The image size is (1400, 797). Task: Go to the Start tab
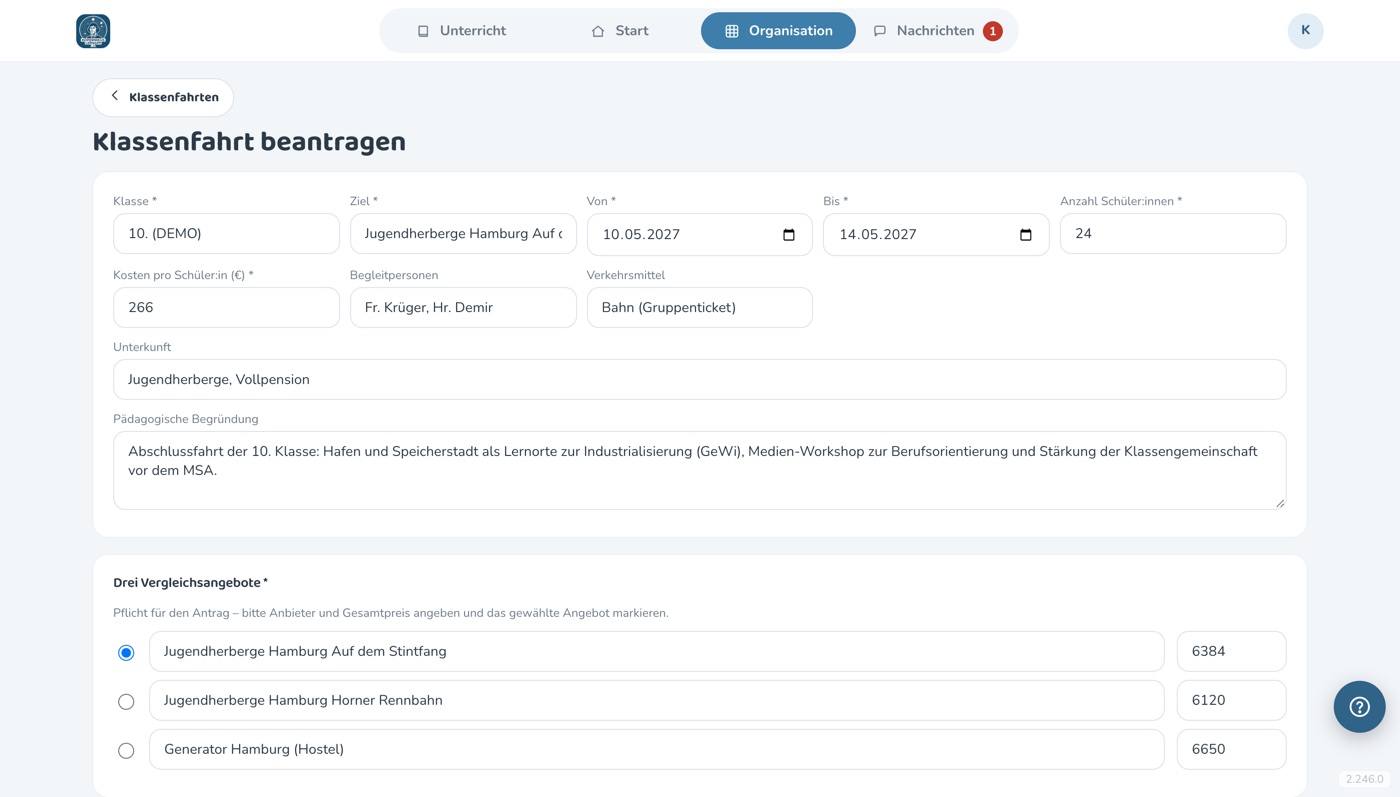(x=619, y=31)
